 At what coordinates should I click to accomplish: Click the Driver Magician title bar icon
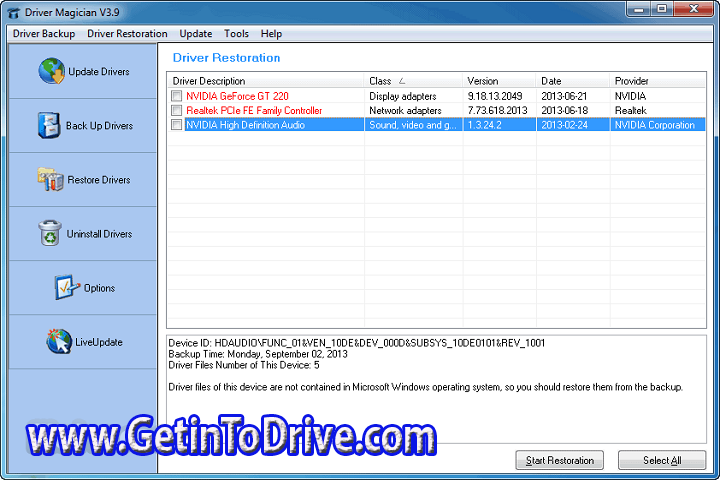pos(14,12)
